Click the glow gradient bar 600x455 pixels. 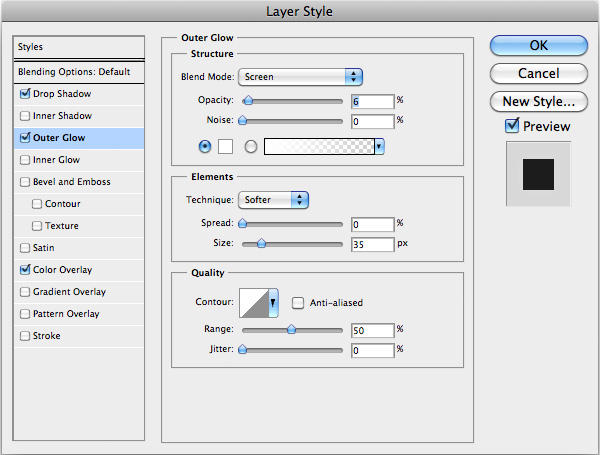coord(319,147)
